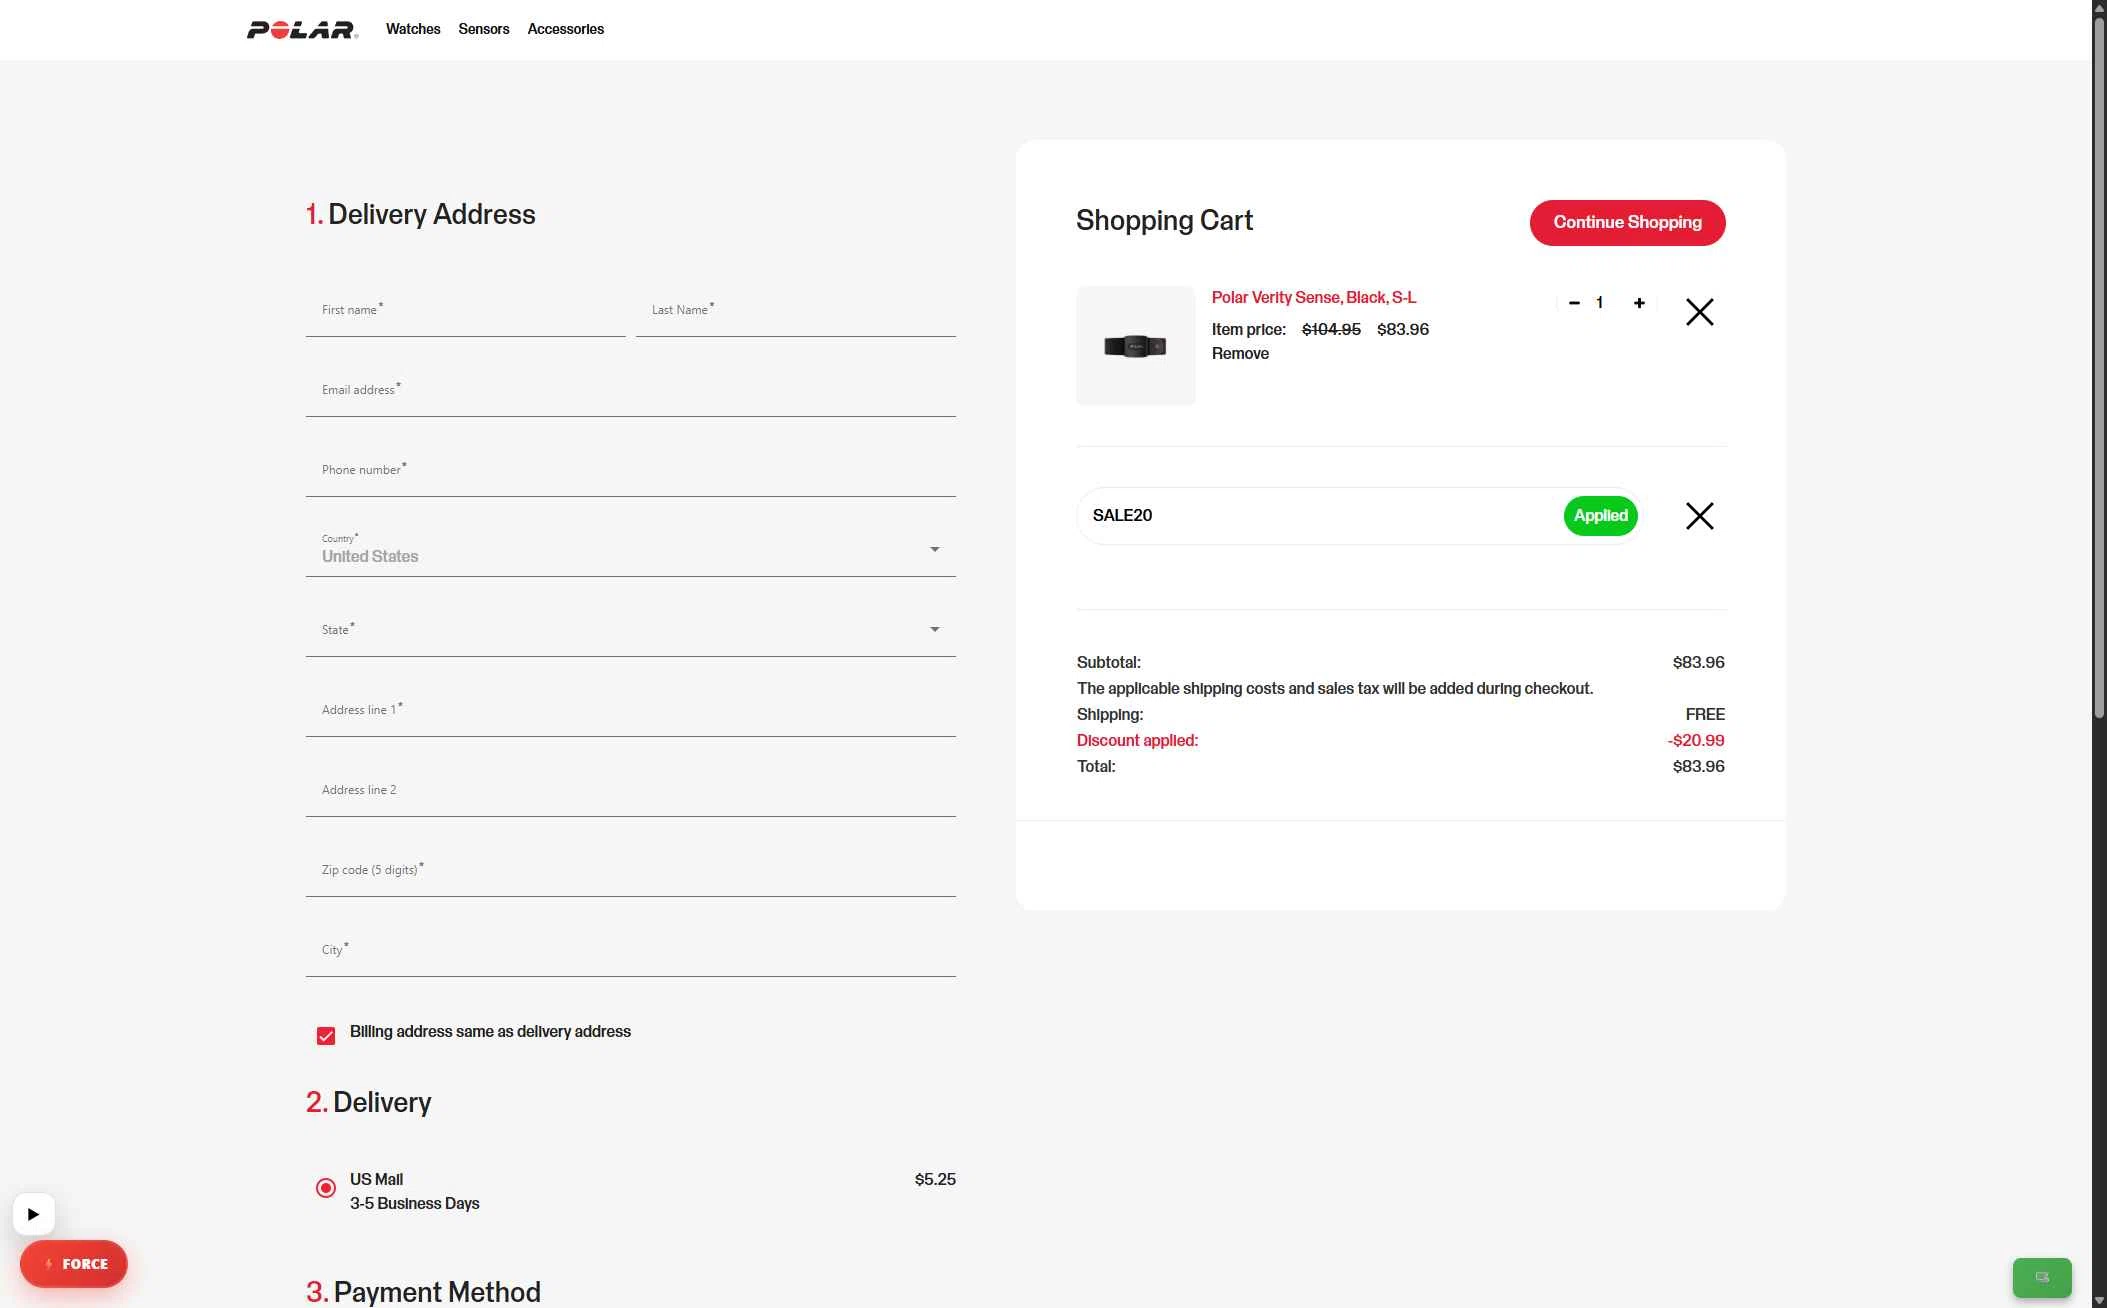Open the red FORCE button
2107x1308 pixels.
point(74,1264)
